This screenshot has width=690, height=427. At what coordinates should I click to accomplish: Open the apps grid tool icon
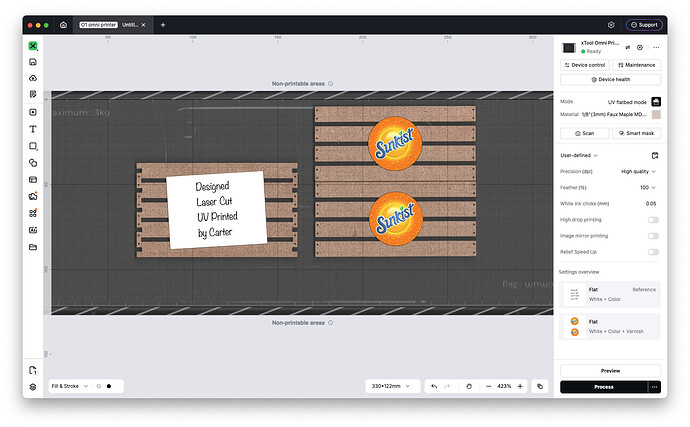(33, 213)
